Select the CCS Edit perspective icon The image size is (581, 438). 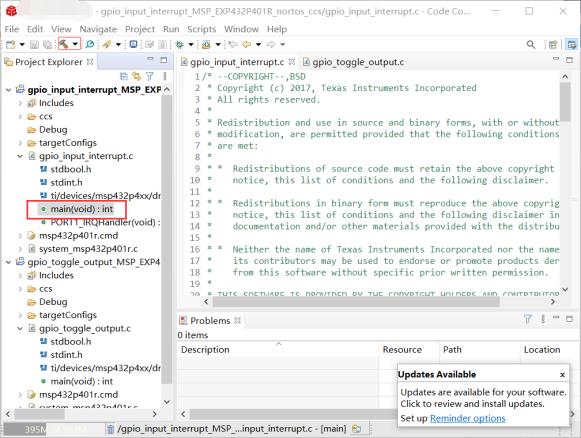572,44
